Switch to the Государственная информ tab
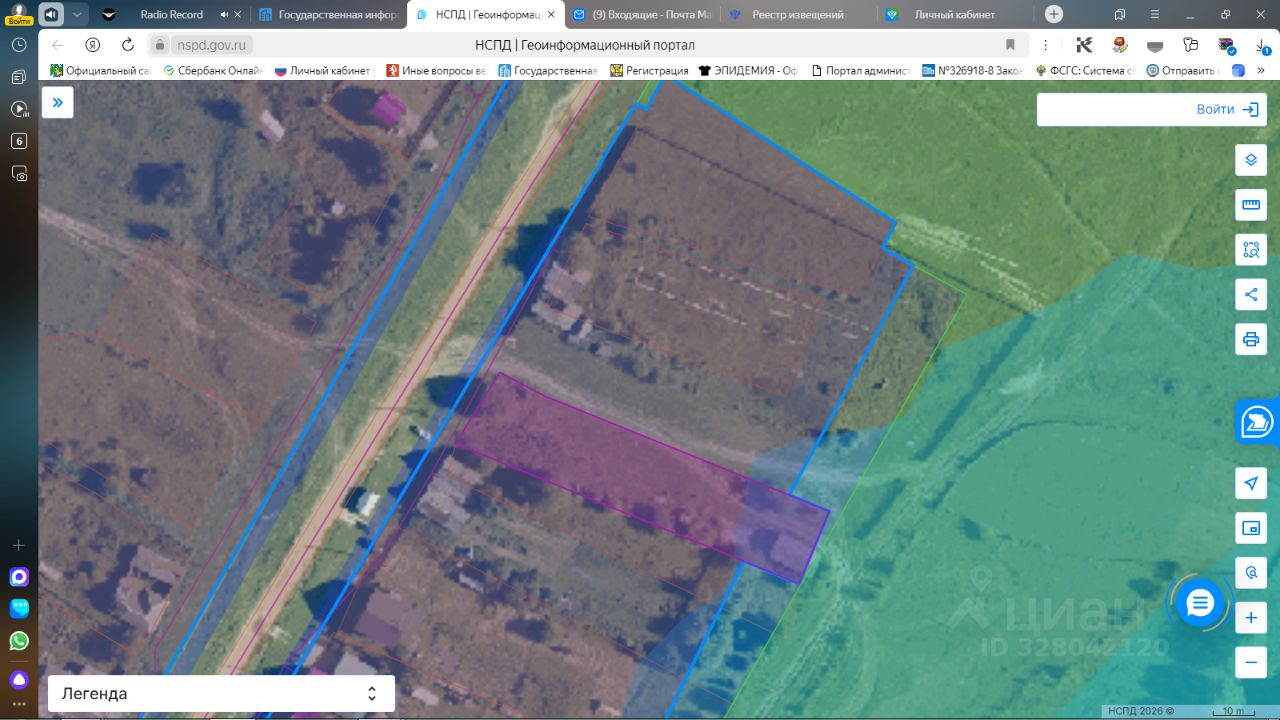Screen dimensions: 1280x720 tap(329, 15)
